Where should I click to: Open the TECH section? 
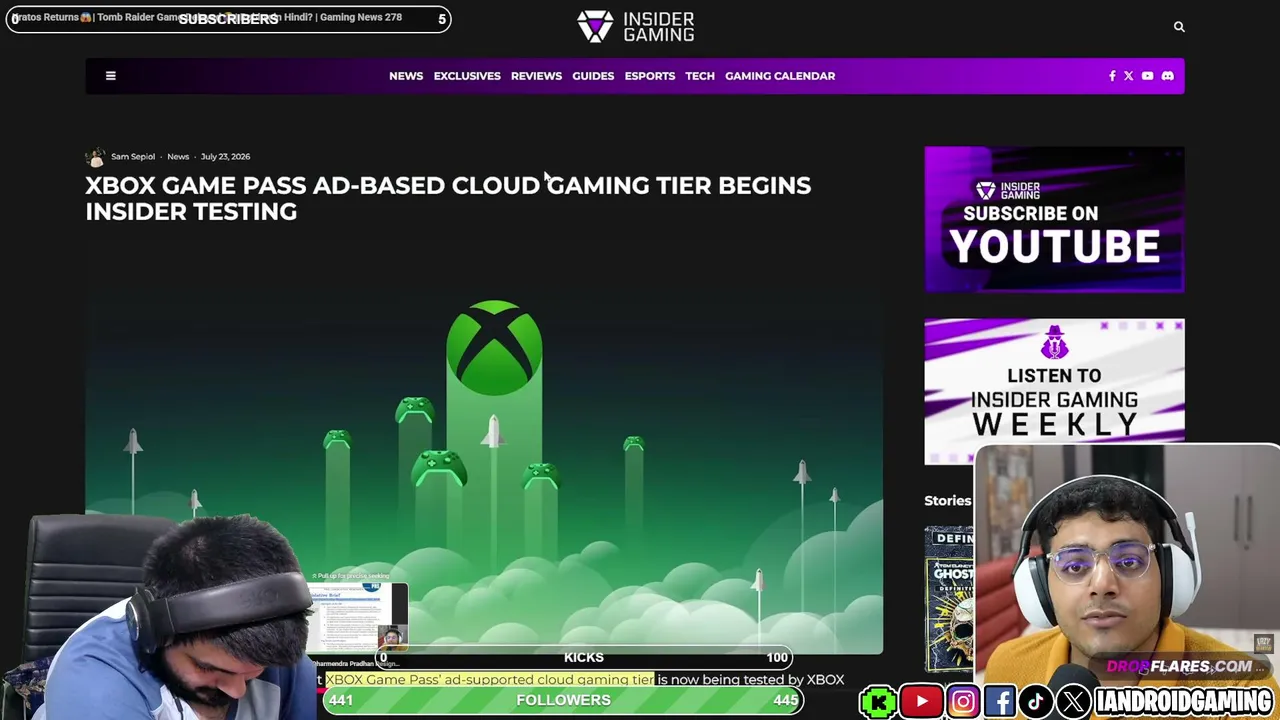tap(700, 76)
